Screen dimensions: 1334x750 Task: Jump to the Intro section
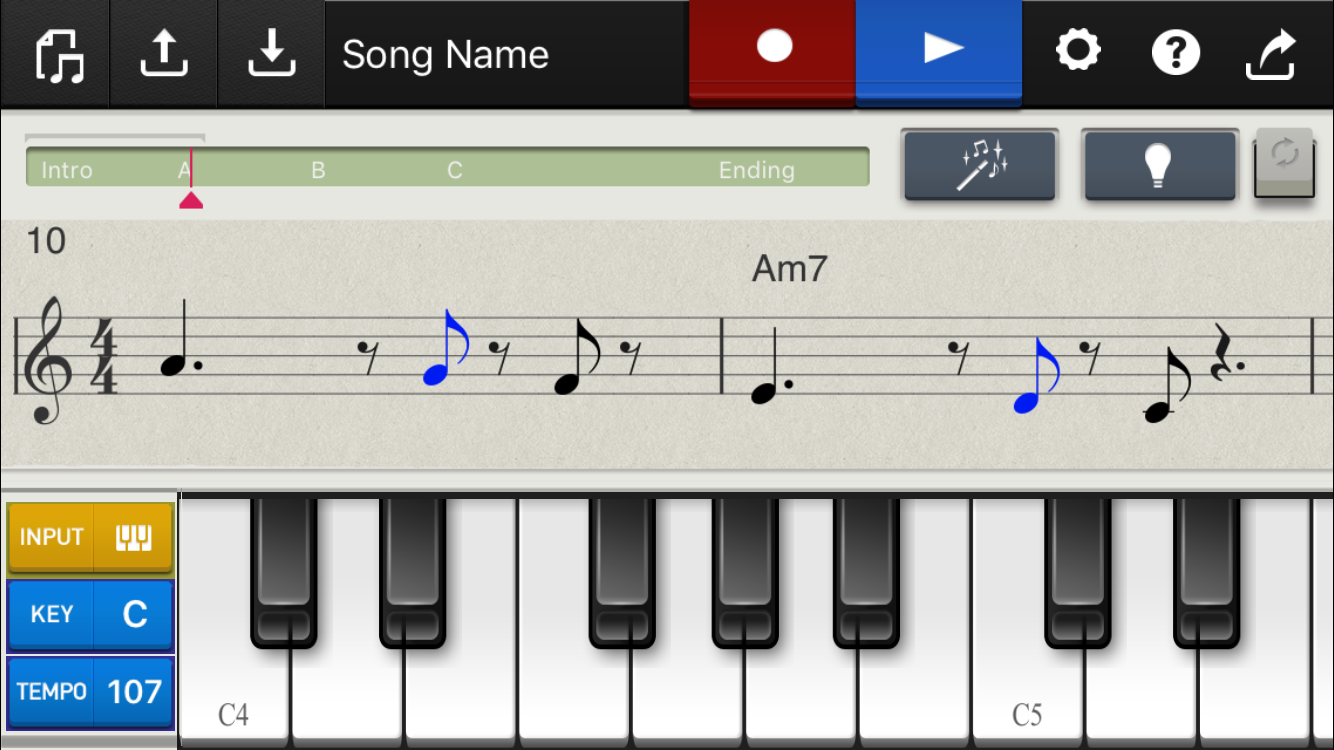tap(67, 170)
